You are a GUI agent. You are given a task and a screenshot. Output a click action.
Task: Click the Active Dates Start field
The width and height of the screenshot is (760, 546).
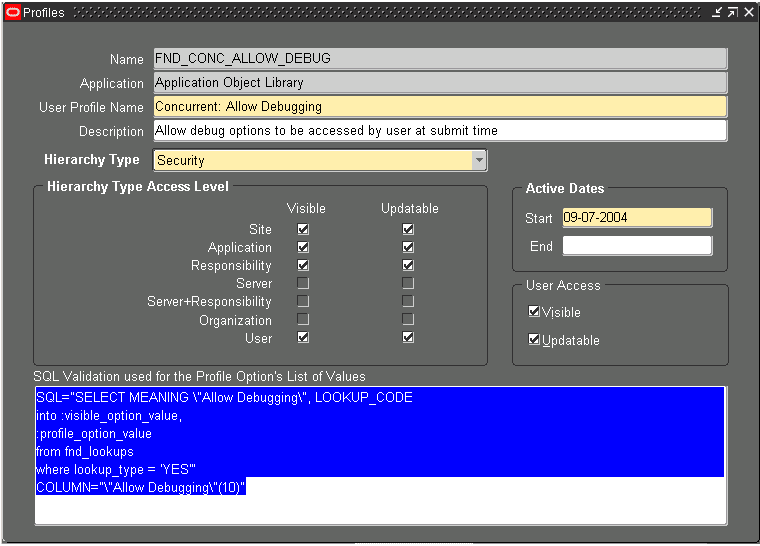point(637,217)
